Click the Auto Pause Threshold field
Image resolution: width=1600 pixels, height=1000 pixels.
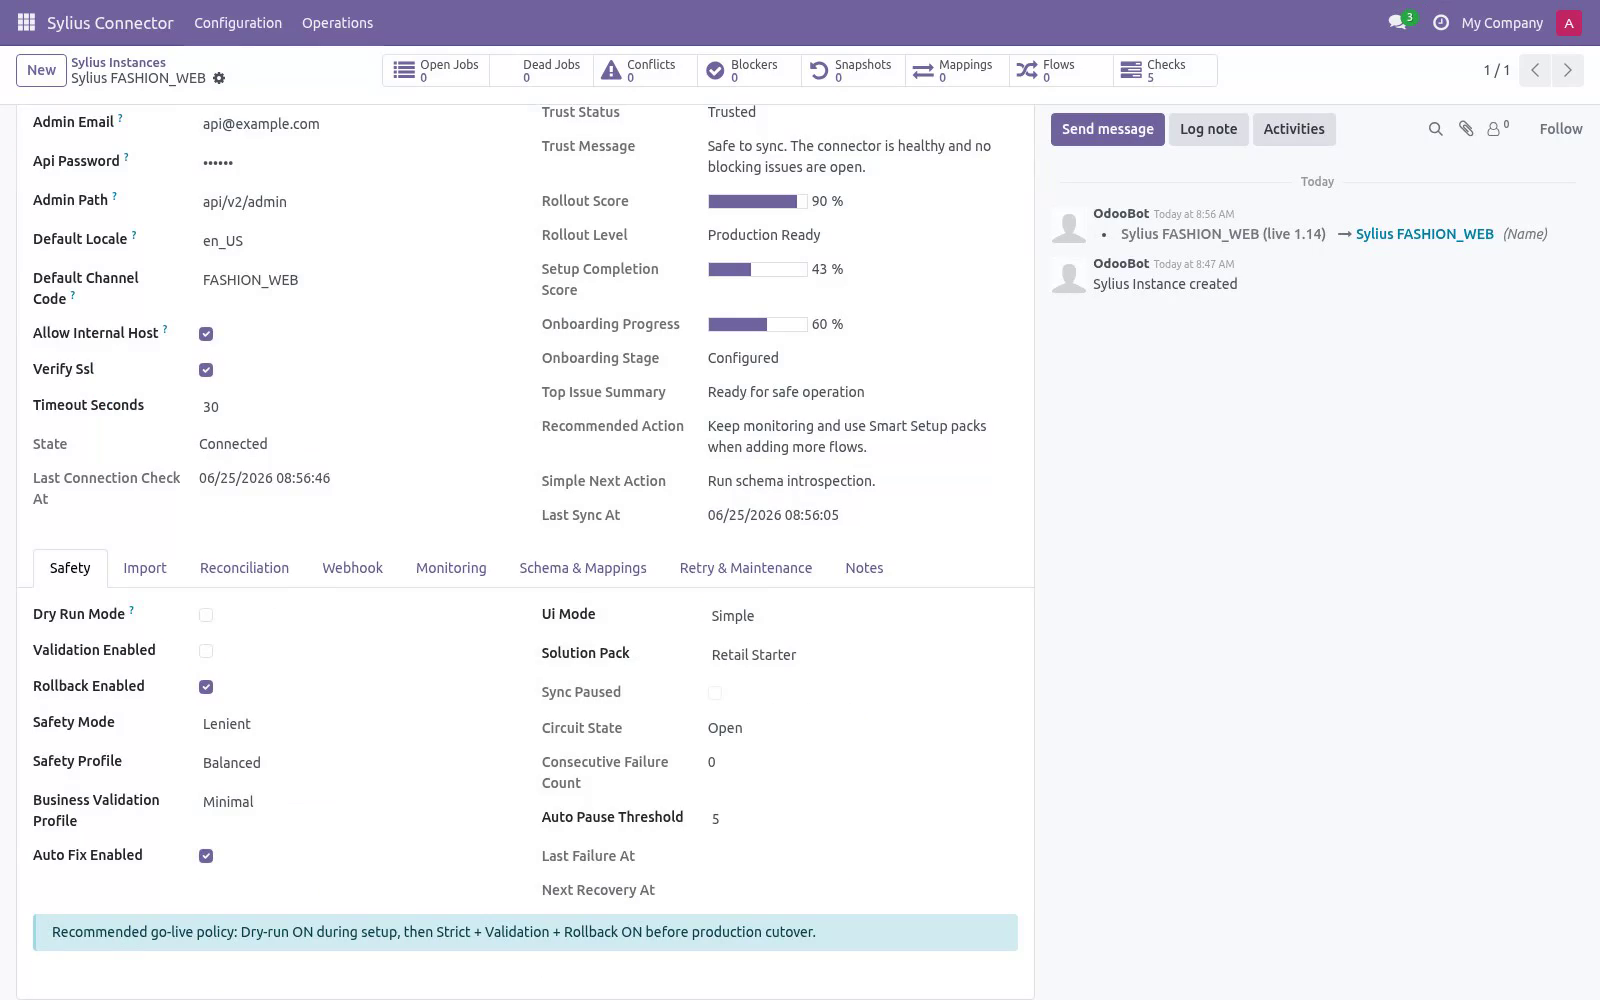[863, 819]
